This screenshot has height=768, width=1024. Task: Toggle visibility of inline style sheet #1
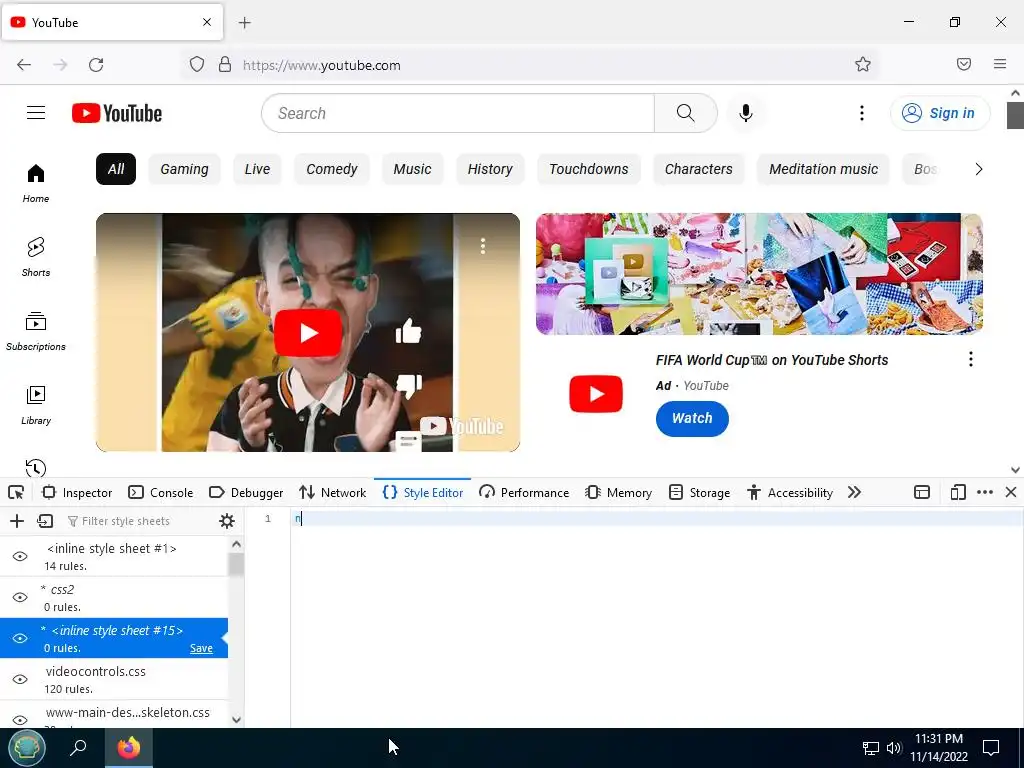pos(20,556)
